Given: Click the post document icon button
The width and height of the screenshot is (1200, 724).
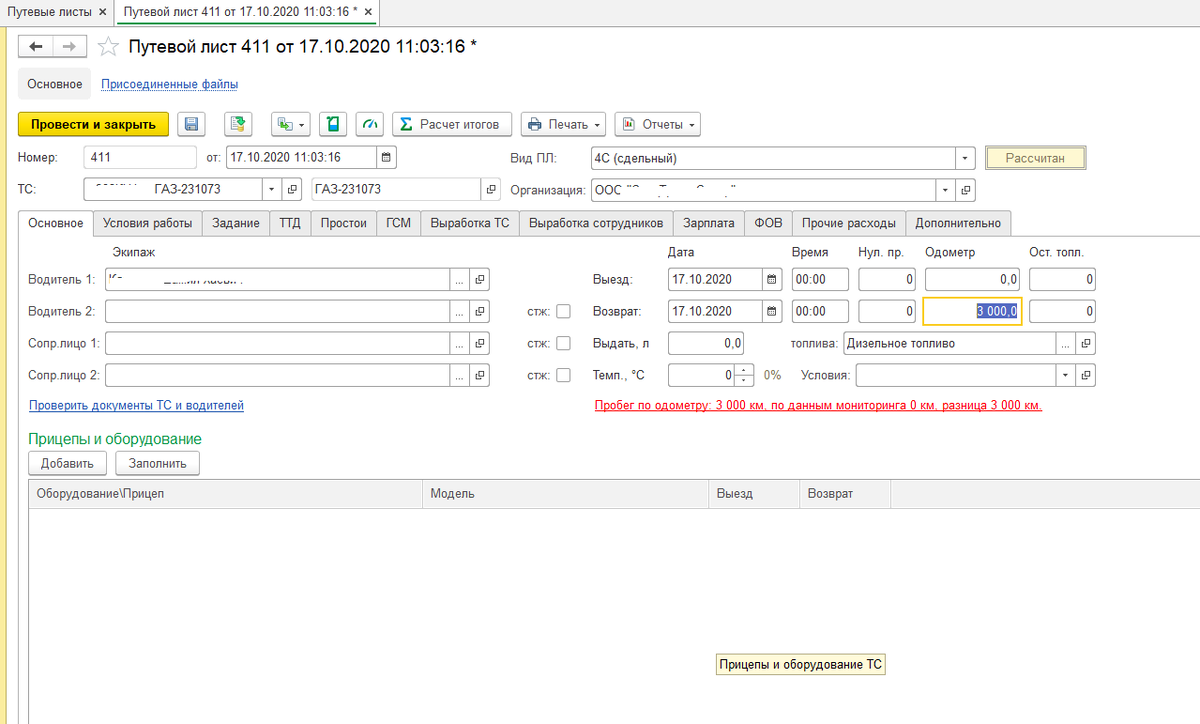Looking at the screenshot, I should [x=238, y=124].
